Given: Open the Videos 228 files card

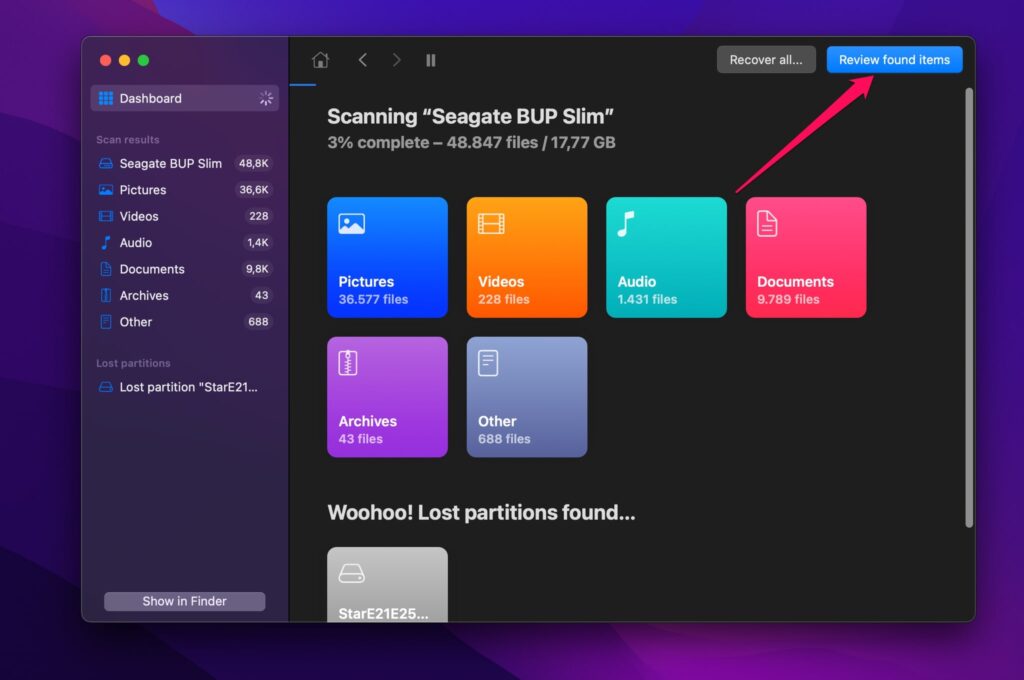Looking at the screenshot, I should click(527, 257).
